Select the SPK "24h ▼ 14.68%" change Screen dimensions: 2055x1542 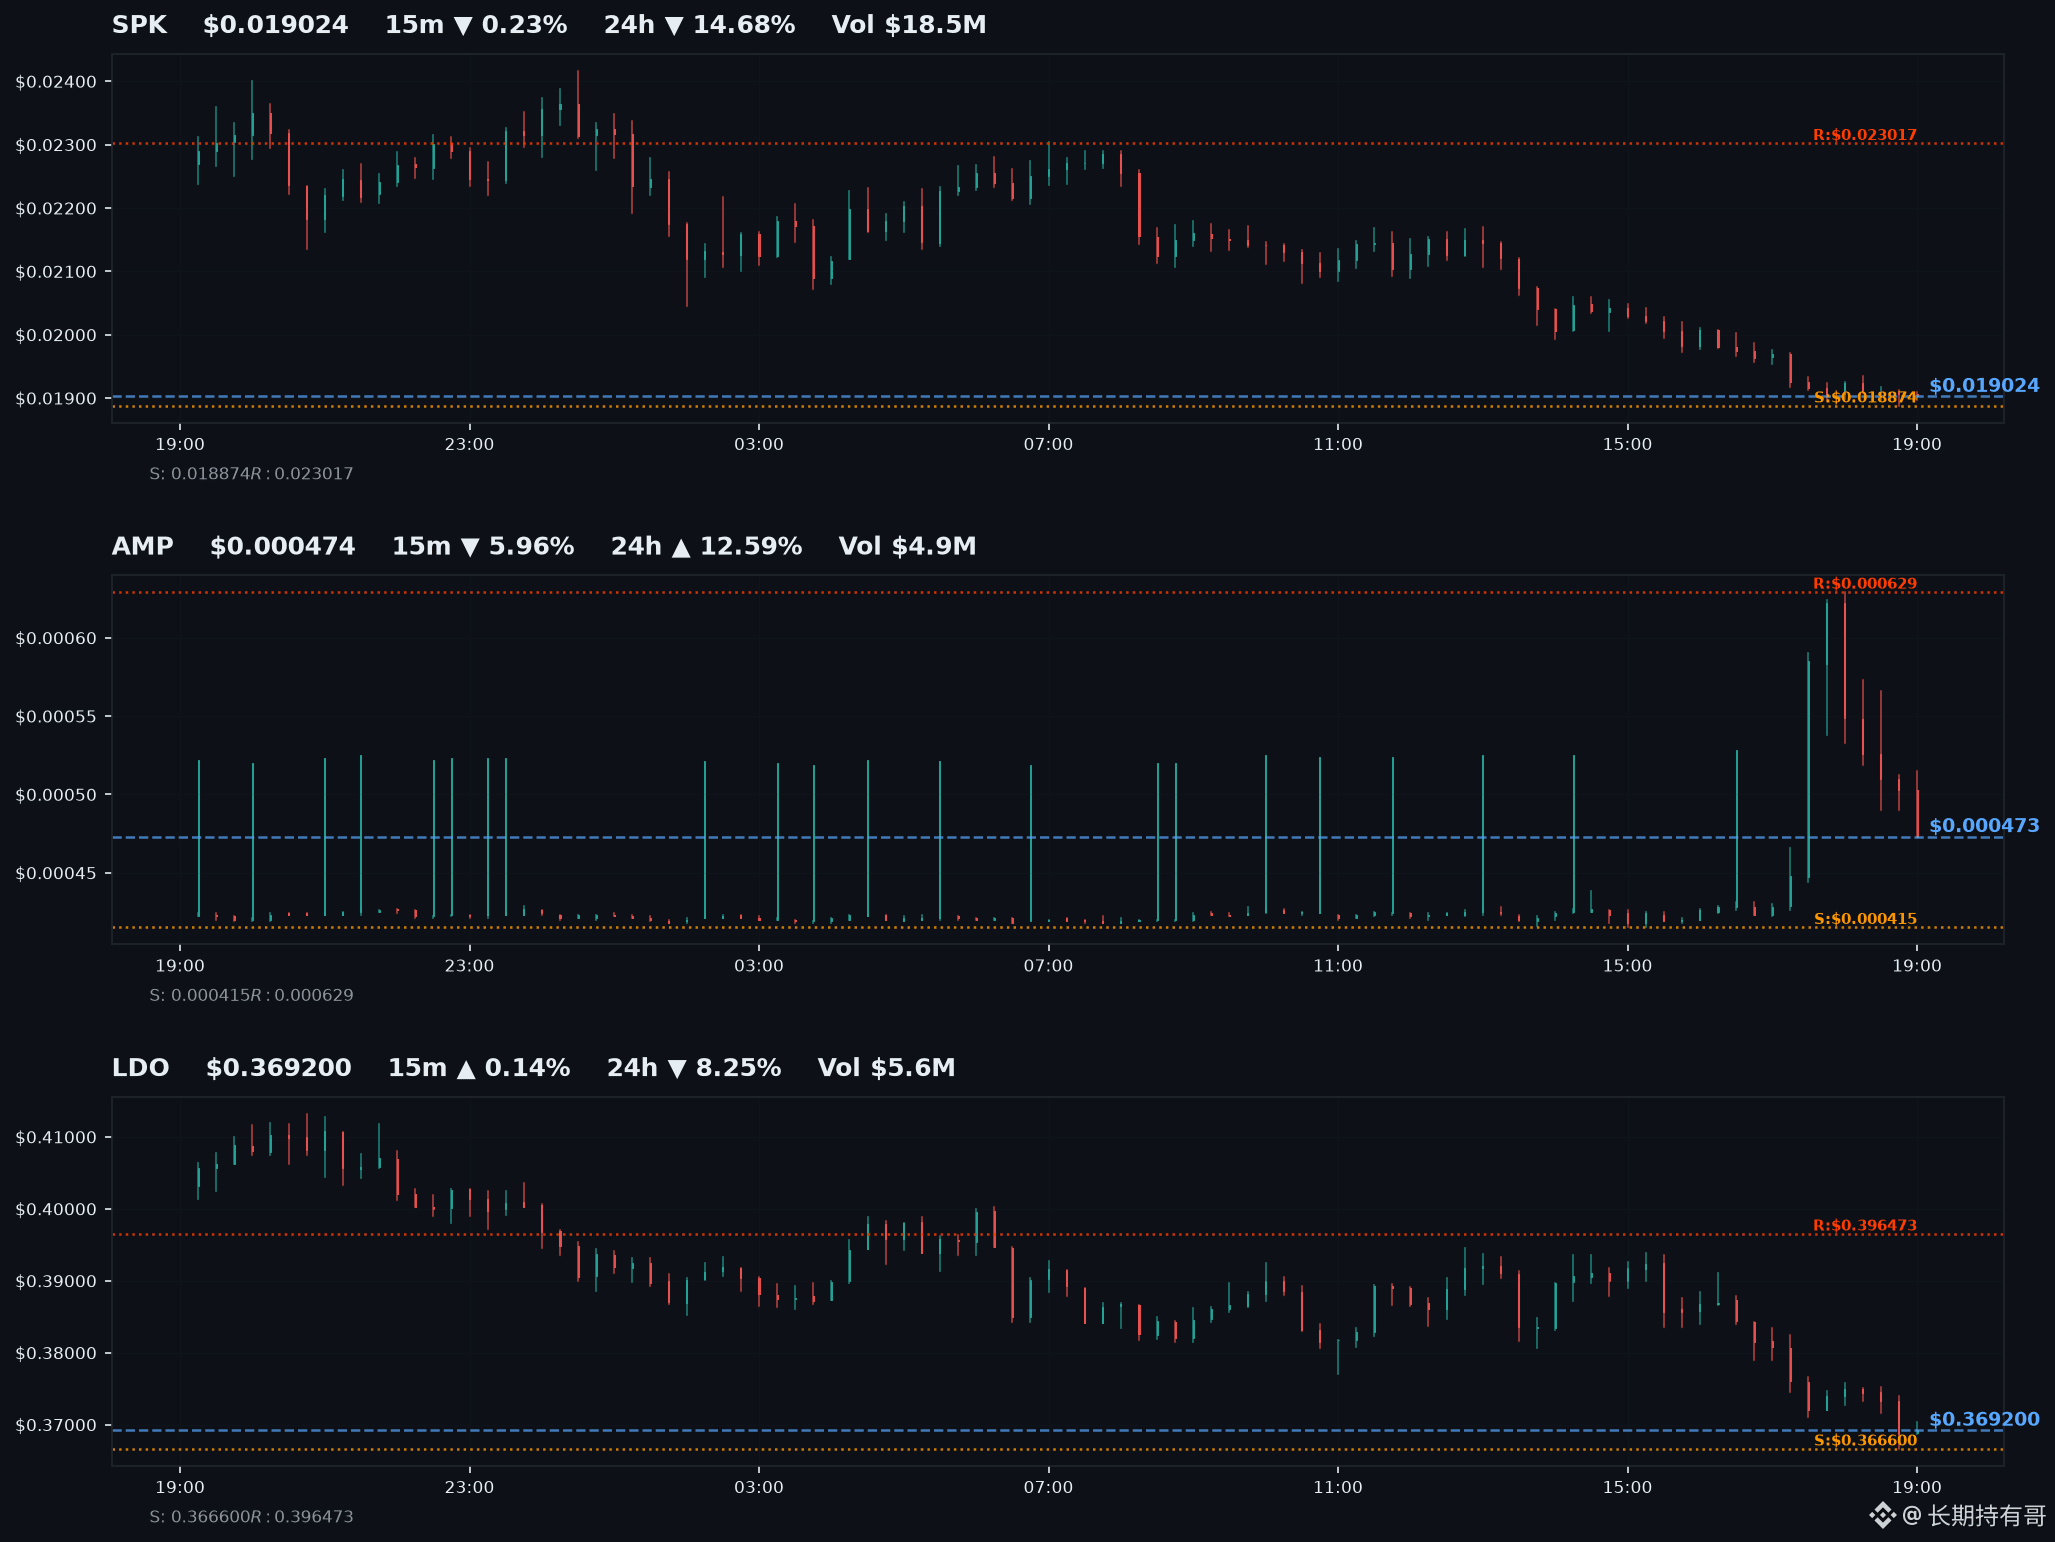click(x=699, y=25)
